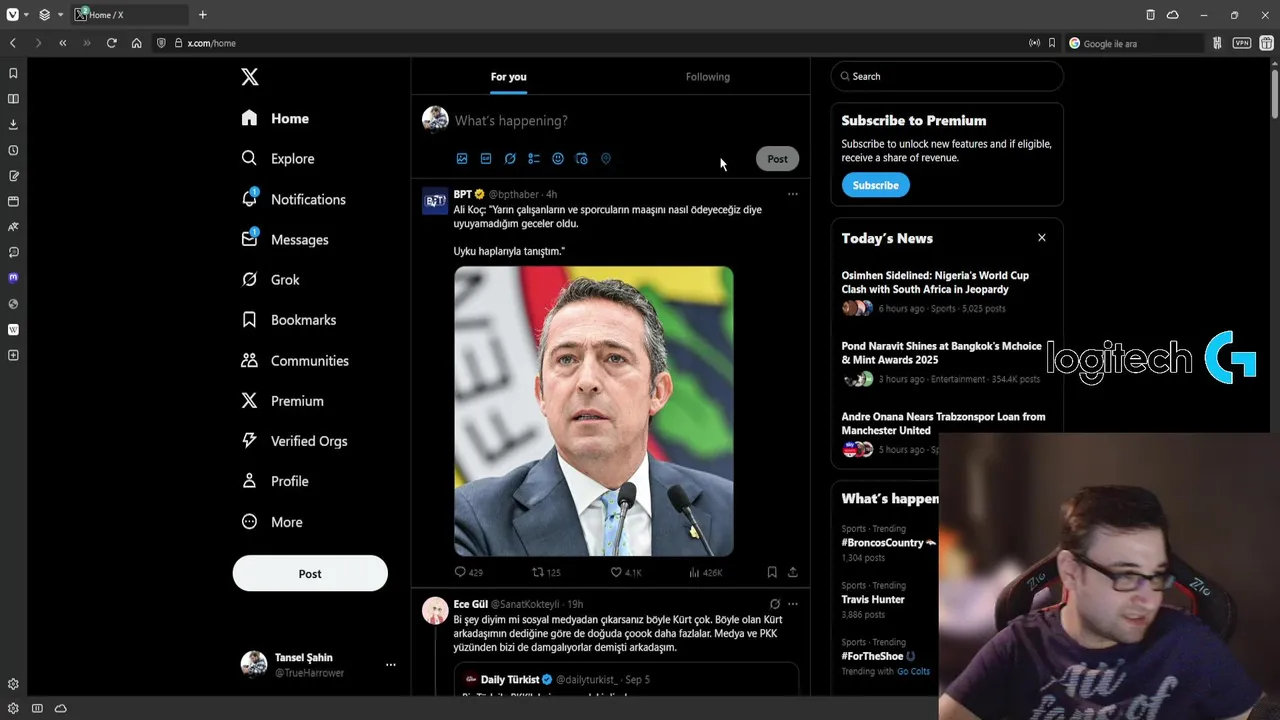The image size is (1280, 720).
Task: Expand the More menu in X sidebar
Action: (x=272, y=522)
